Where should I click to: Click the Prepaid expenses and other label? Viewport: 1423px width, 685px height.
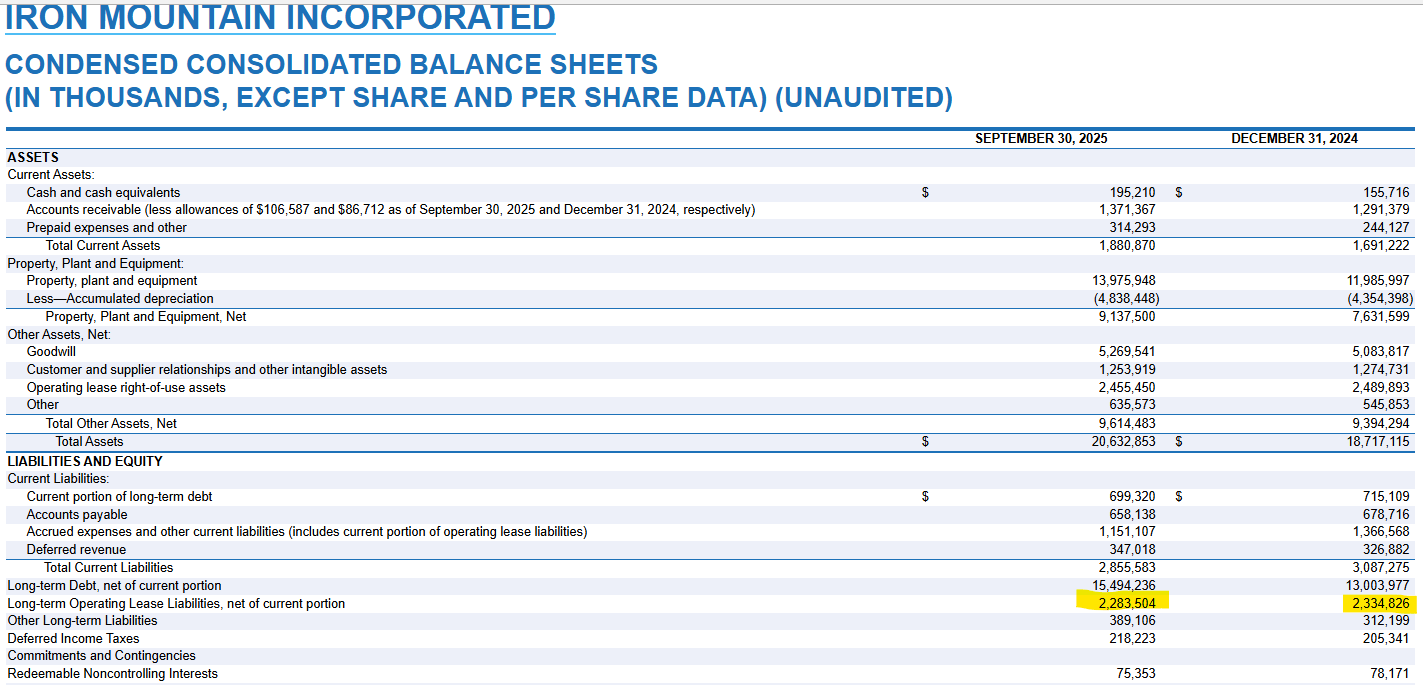[106, 228]
